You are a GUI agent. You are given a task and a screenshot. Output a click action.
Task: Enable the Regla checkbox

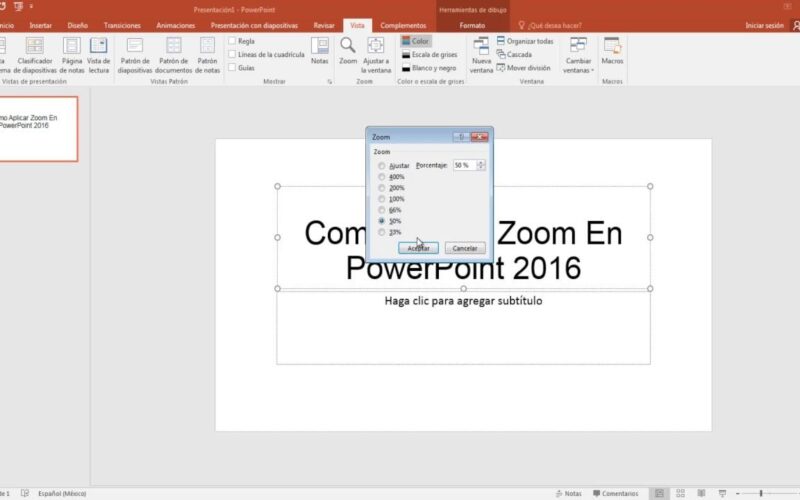pos(233,41)
